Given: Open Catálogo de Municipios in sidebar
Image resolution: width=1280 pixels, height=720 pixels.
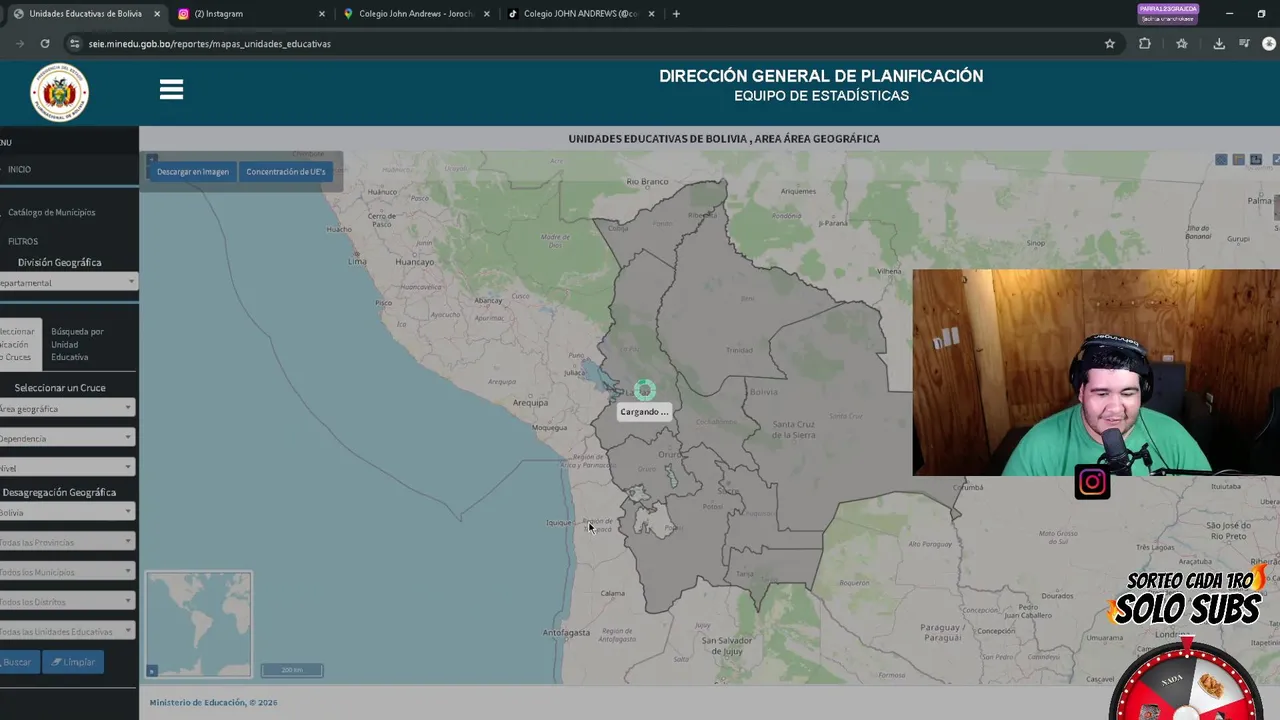Looking at the screenshot, I should tap(51, 212).
